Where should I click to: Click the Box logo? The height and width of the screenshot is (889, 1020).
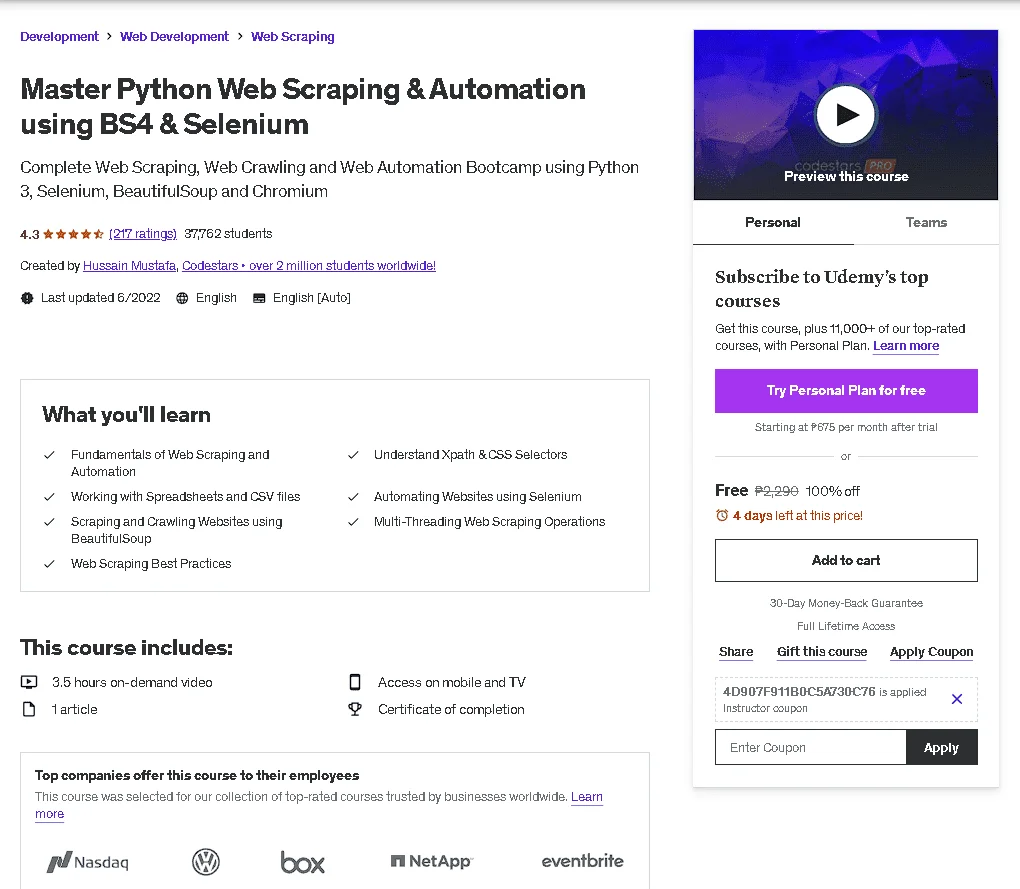point(302,862)
